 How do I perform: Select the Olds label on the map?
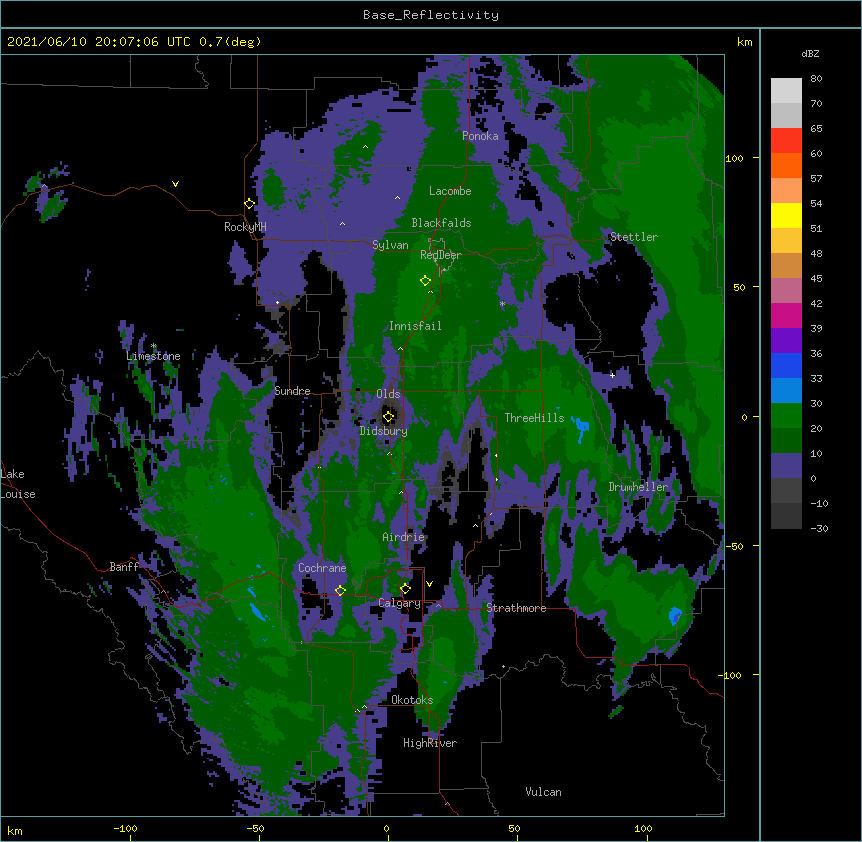388,394
